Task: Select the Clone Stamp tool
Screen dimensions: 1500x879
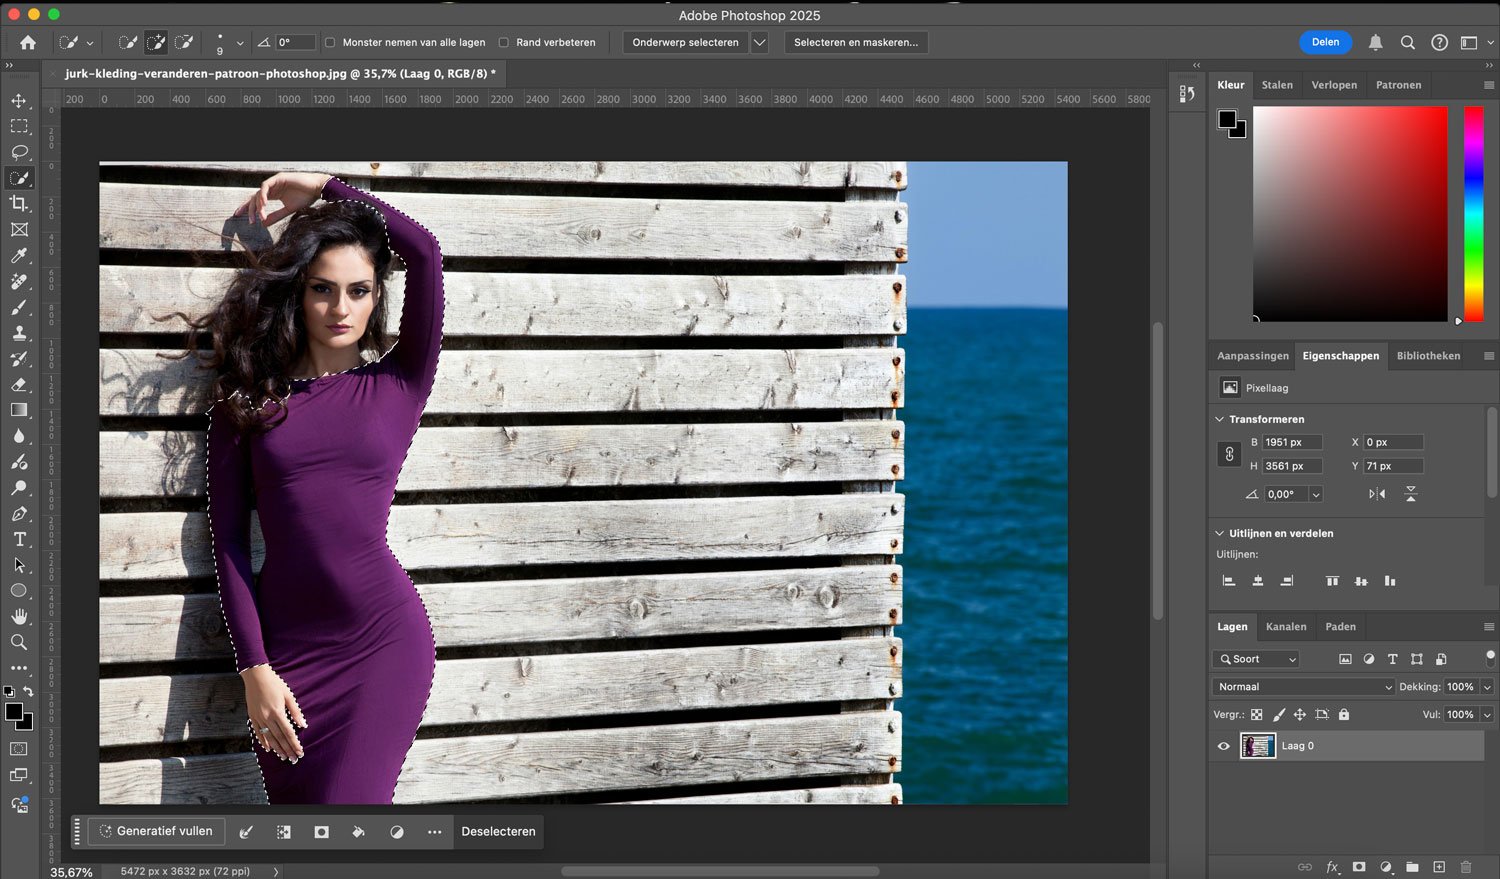Action: [19, 333]
